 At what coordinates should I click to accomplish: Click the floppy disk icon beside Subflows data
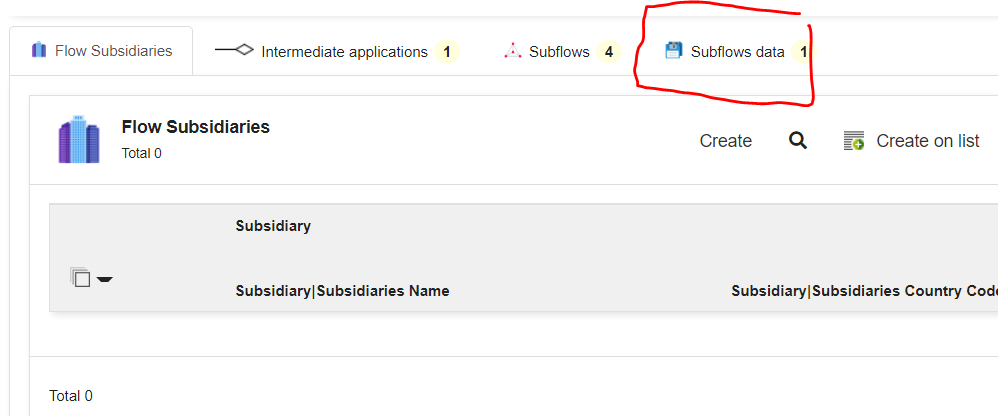coord(673,50)
